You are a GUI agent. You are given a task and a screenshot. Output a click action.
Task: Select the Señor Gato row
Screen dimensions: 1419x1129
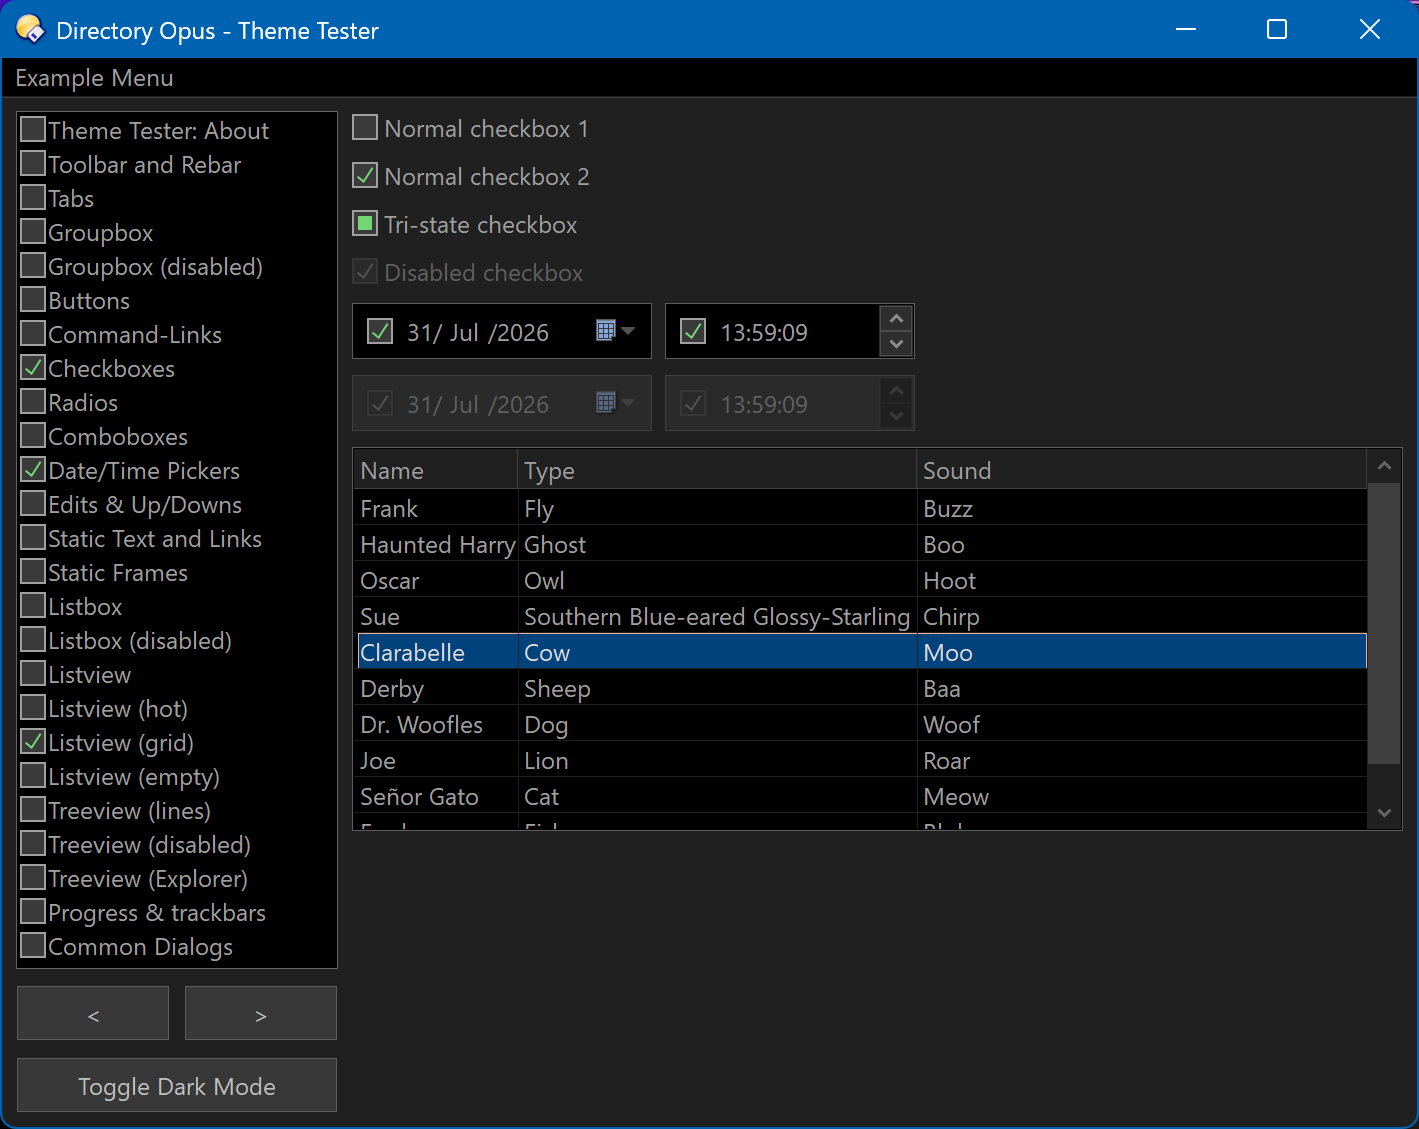click(x=860, y=796)
